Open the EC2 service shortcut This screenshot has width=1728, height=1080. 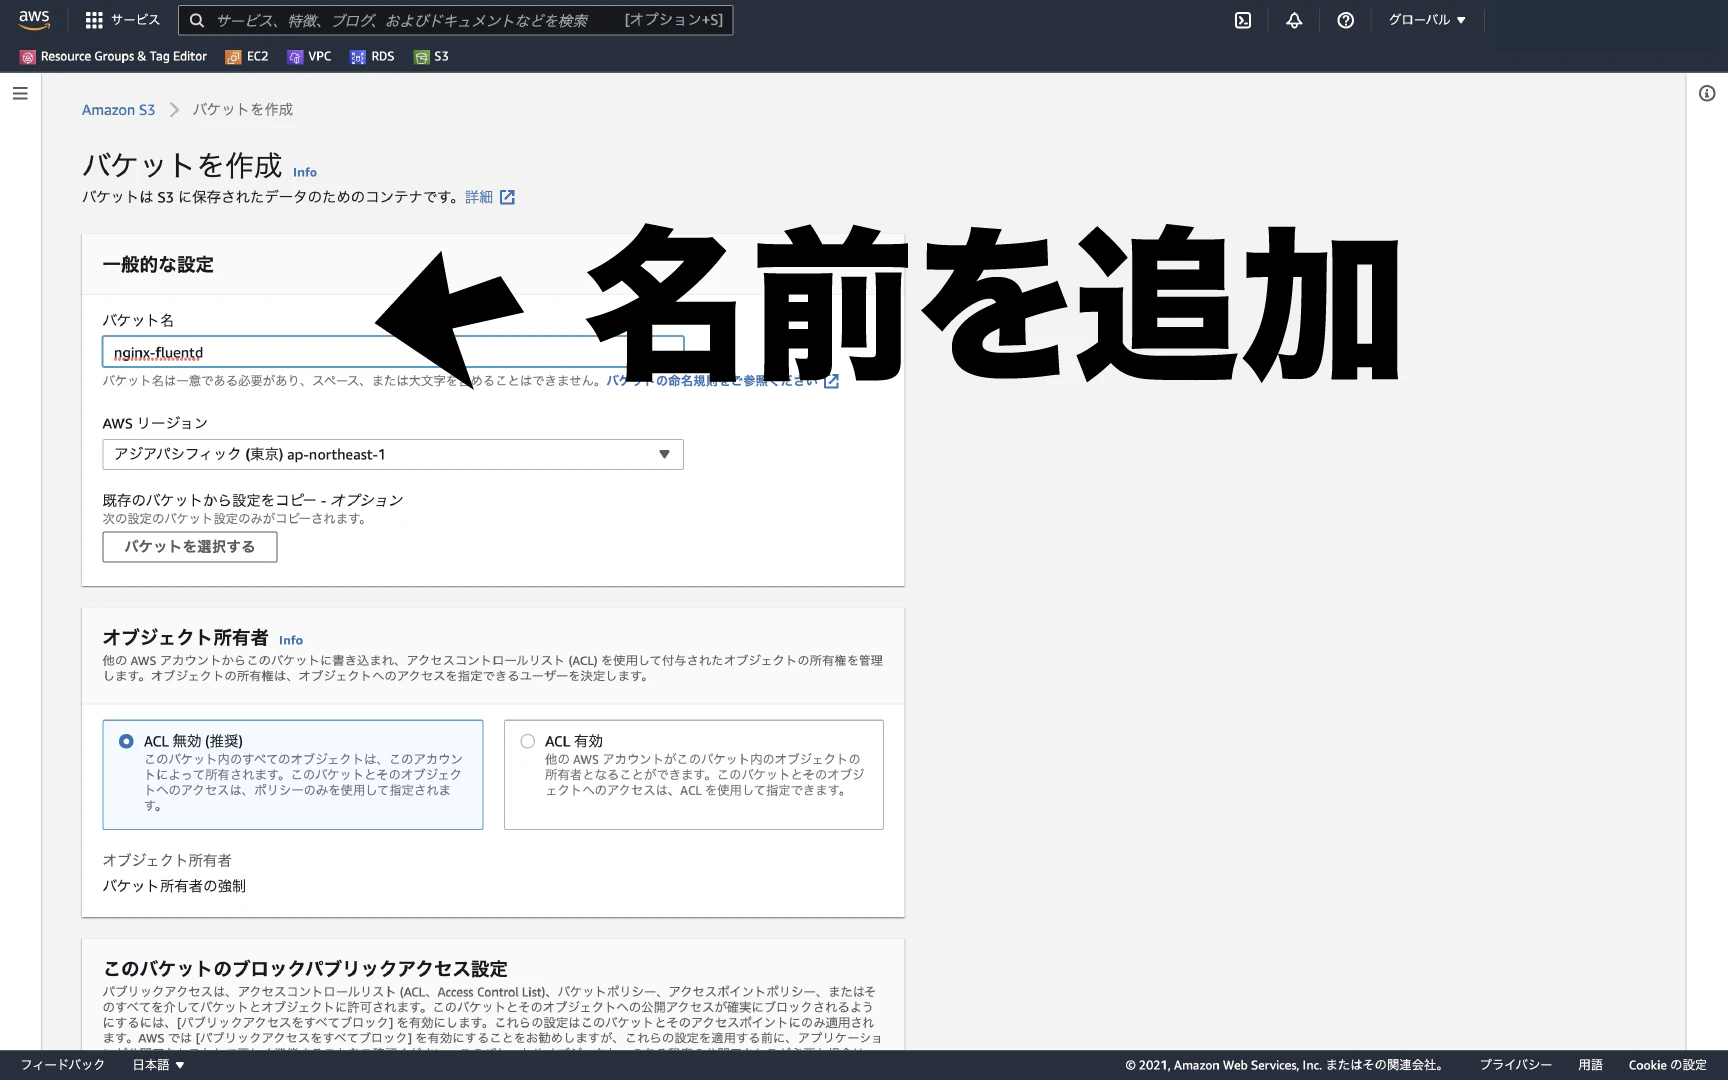(x=247, y=57)
